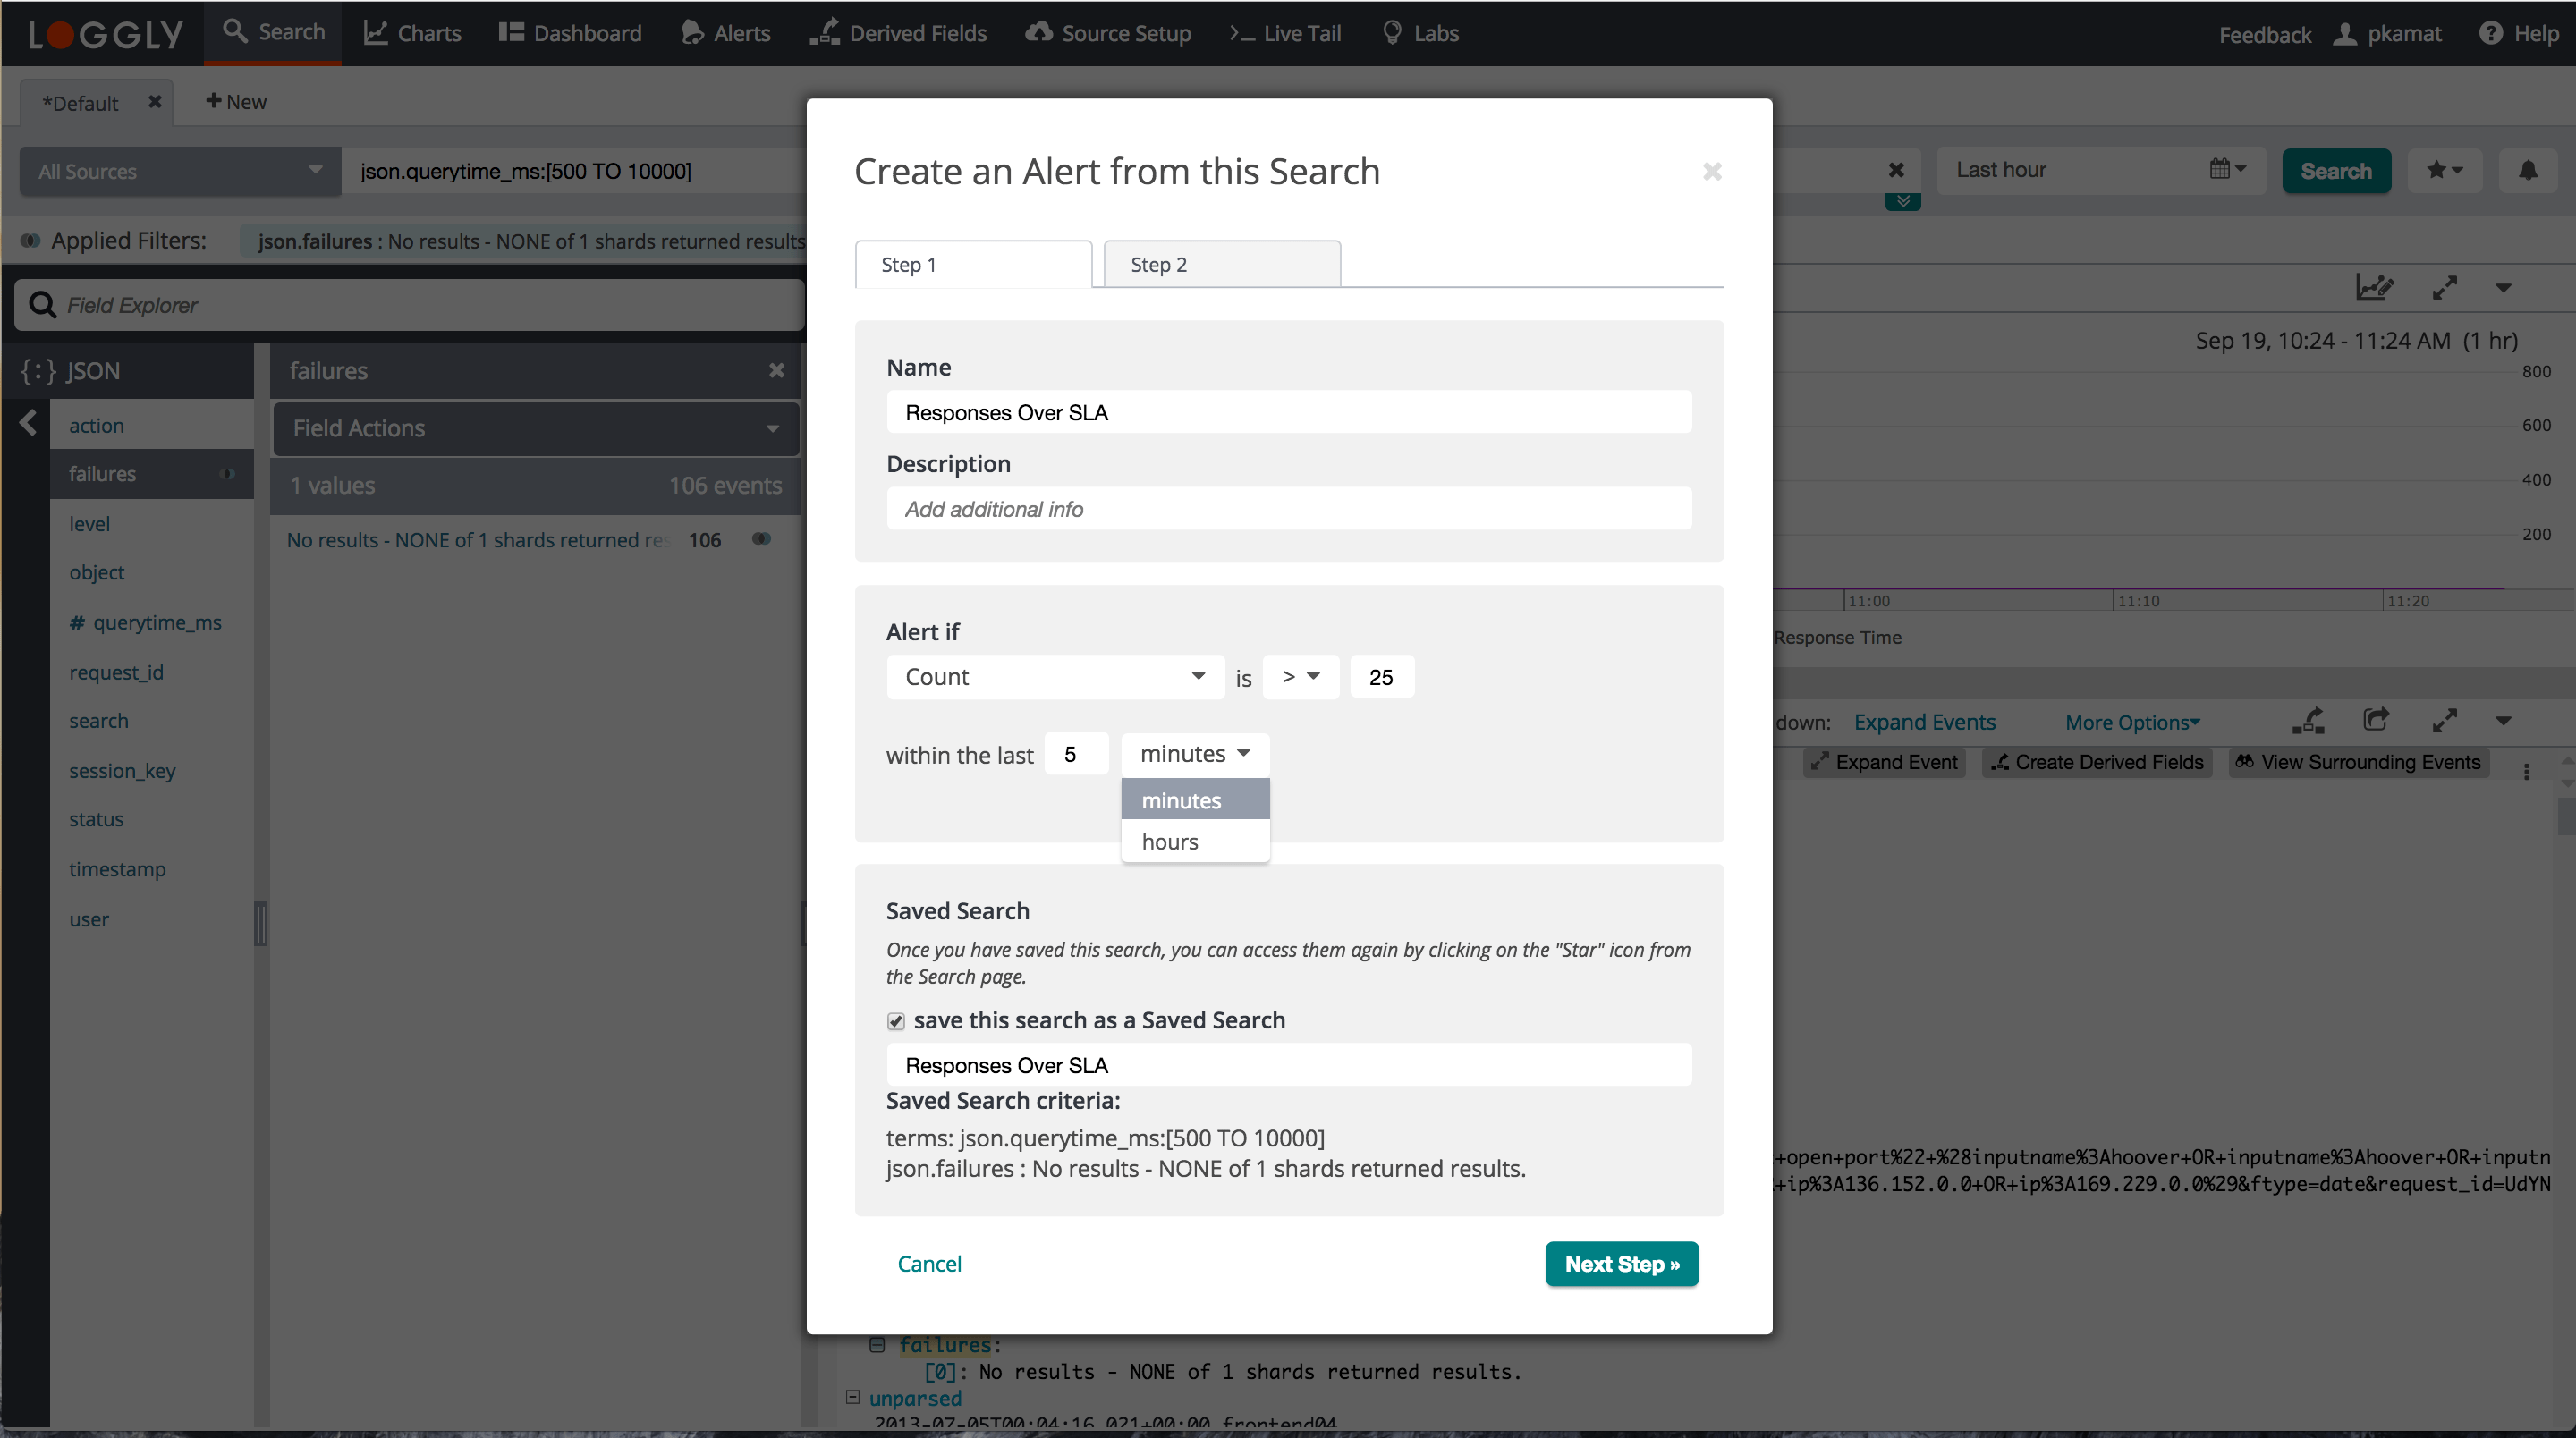Click the Help question mark icon
Viewport: 2576px width, 1438px height.
2490,33
